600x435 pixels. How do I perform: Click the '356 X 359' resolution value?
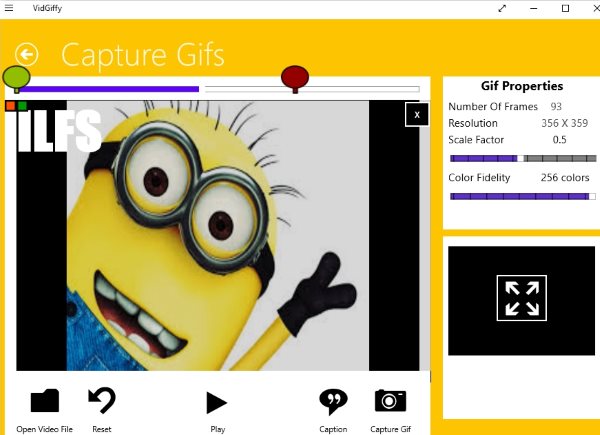[564, 123]
